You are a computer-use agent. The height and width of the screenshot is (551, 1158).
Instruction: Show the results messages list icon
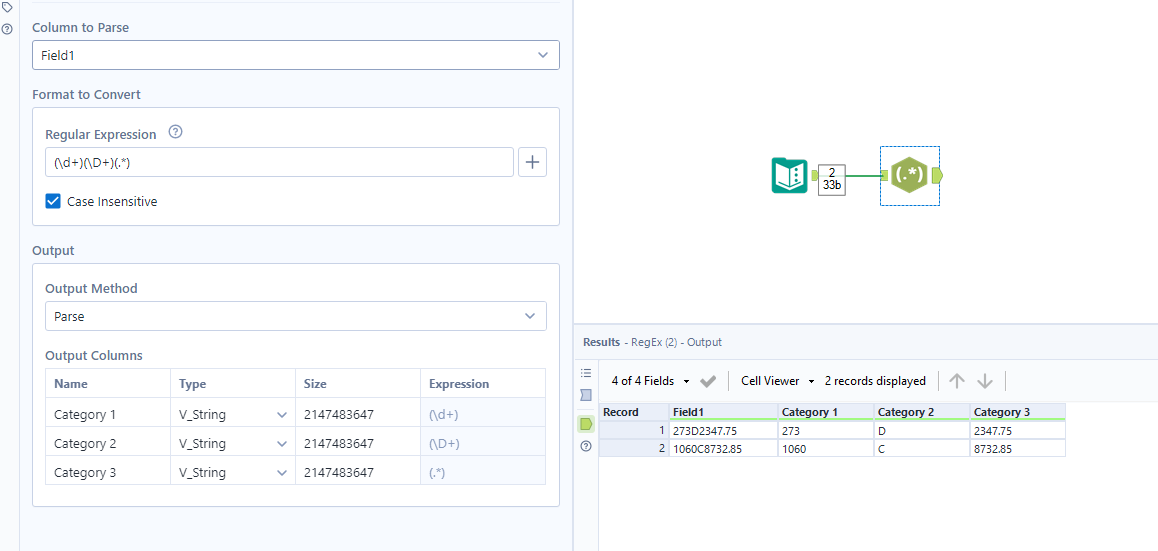pos(586,372)
